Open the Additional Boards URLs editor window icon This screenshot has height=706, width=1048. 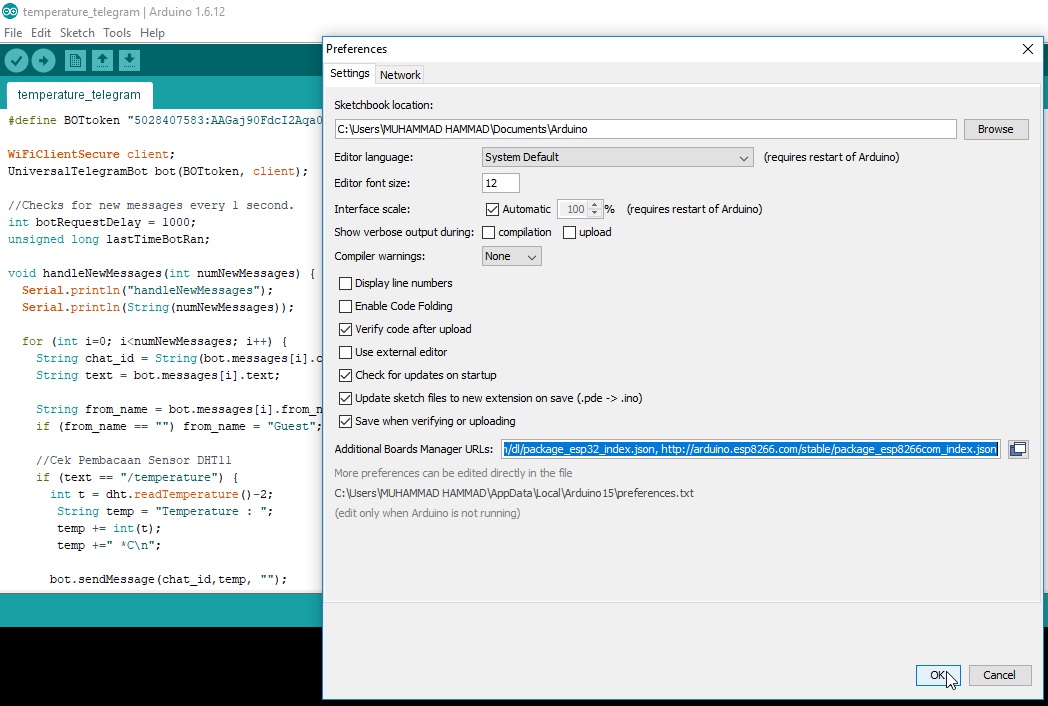coord(1018,449)
